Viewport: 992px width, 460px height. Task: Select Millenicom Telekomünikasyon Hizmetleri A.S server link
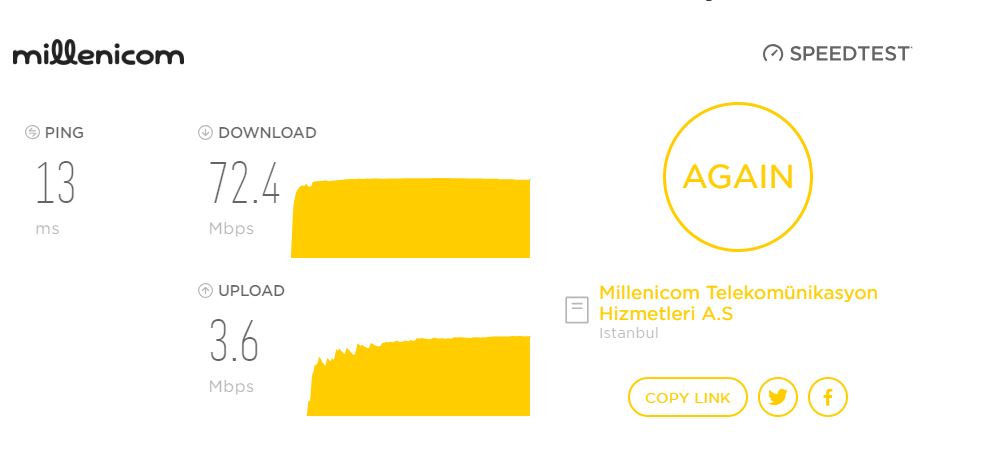pyautogui.click(x=738, y=303)
